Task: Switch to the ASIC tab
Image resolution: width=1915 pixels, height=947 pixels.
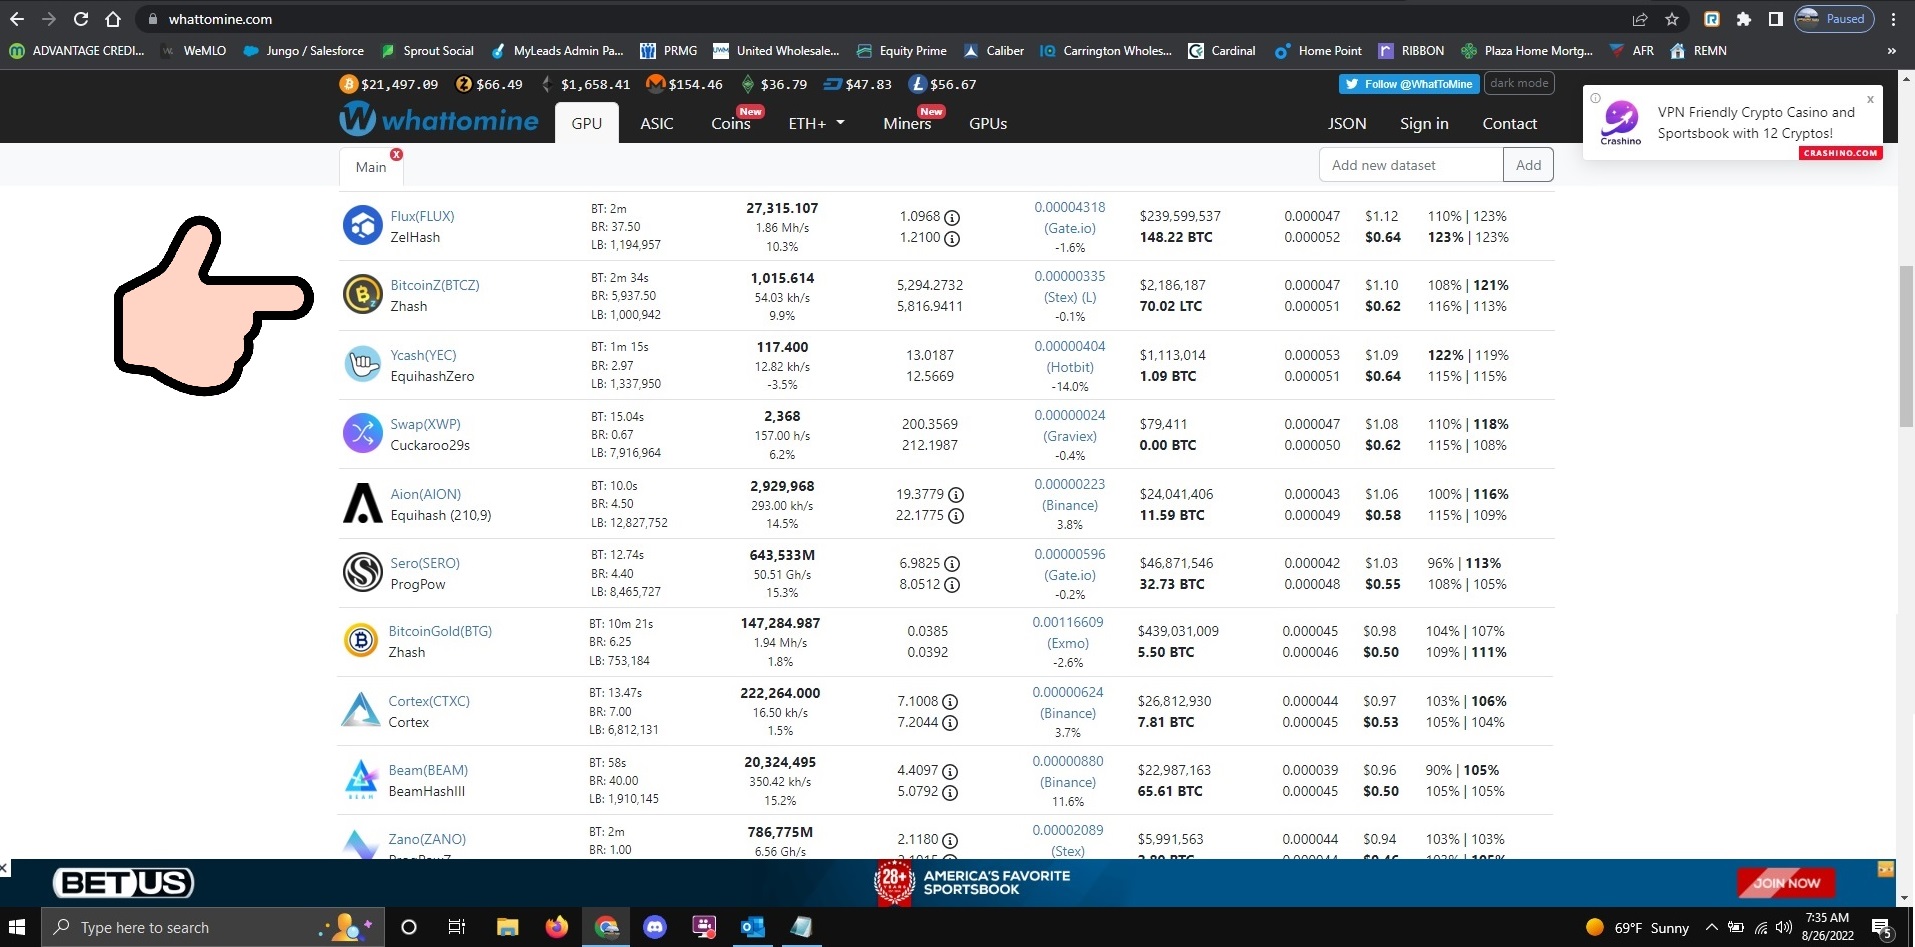Action: [656, 124]
